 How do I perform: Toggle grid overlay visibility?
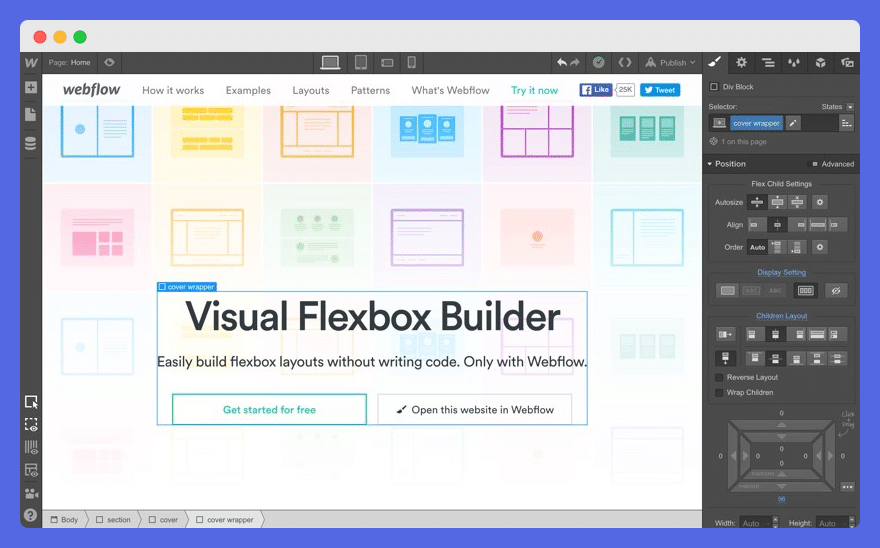tap(31, 447)
